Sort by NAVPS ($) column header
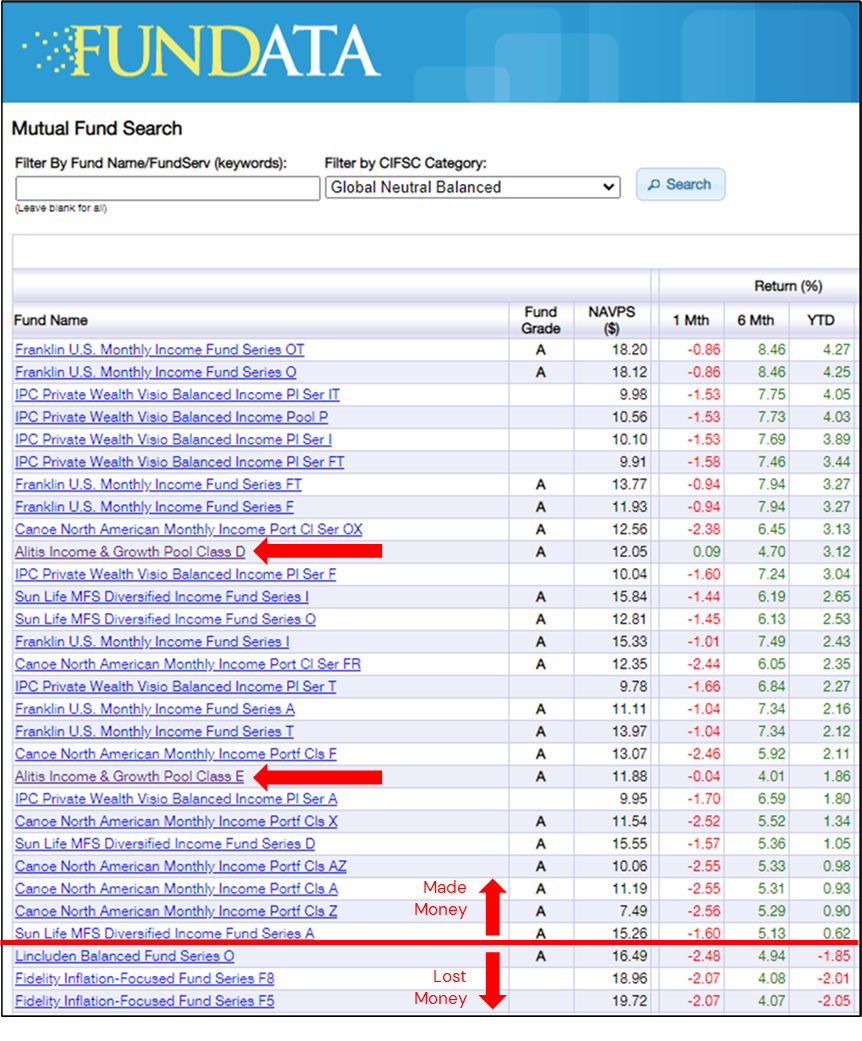This screenshot has height=1041, width=862. click(612, 320)
